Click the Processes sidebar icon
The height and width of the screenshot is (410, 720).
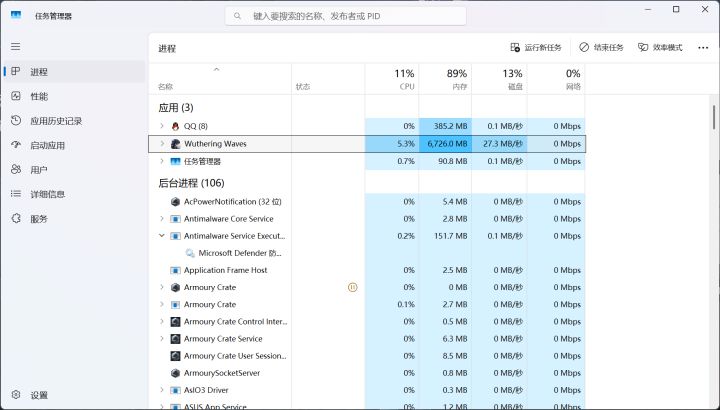[x=16, y=71]
